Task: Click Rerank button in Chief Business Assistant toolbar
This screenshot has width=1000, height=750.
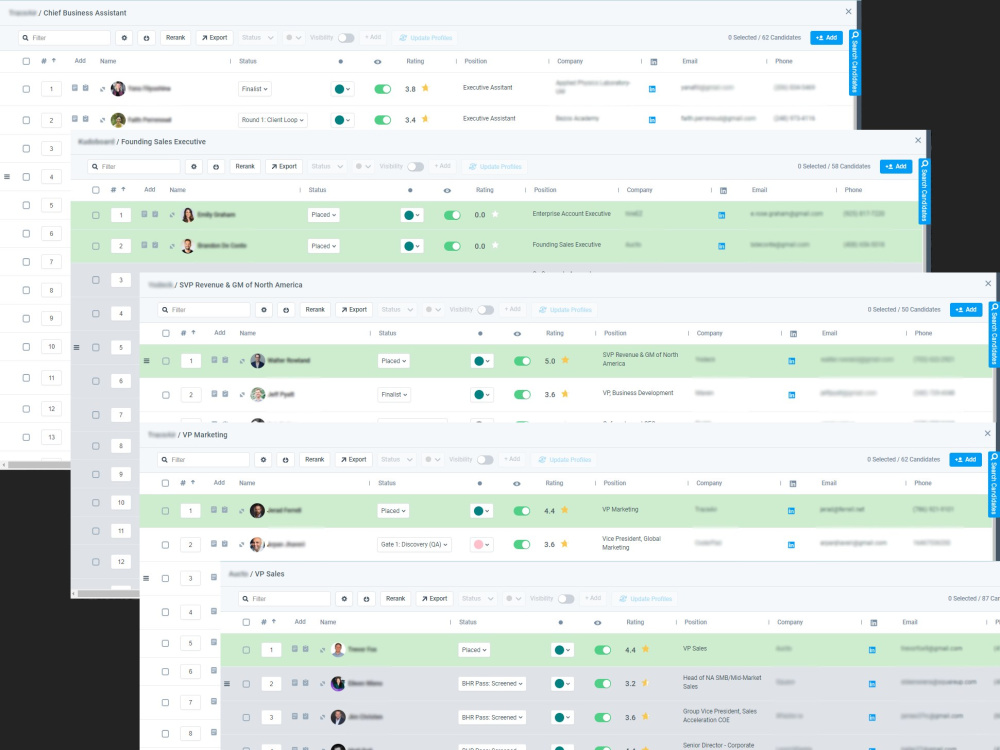Action: coord(175,38)
